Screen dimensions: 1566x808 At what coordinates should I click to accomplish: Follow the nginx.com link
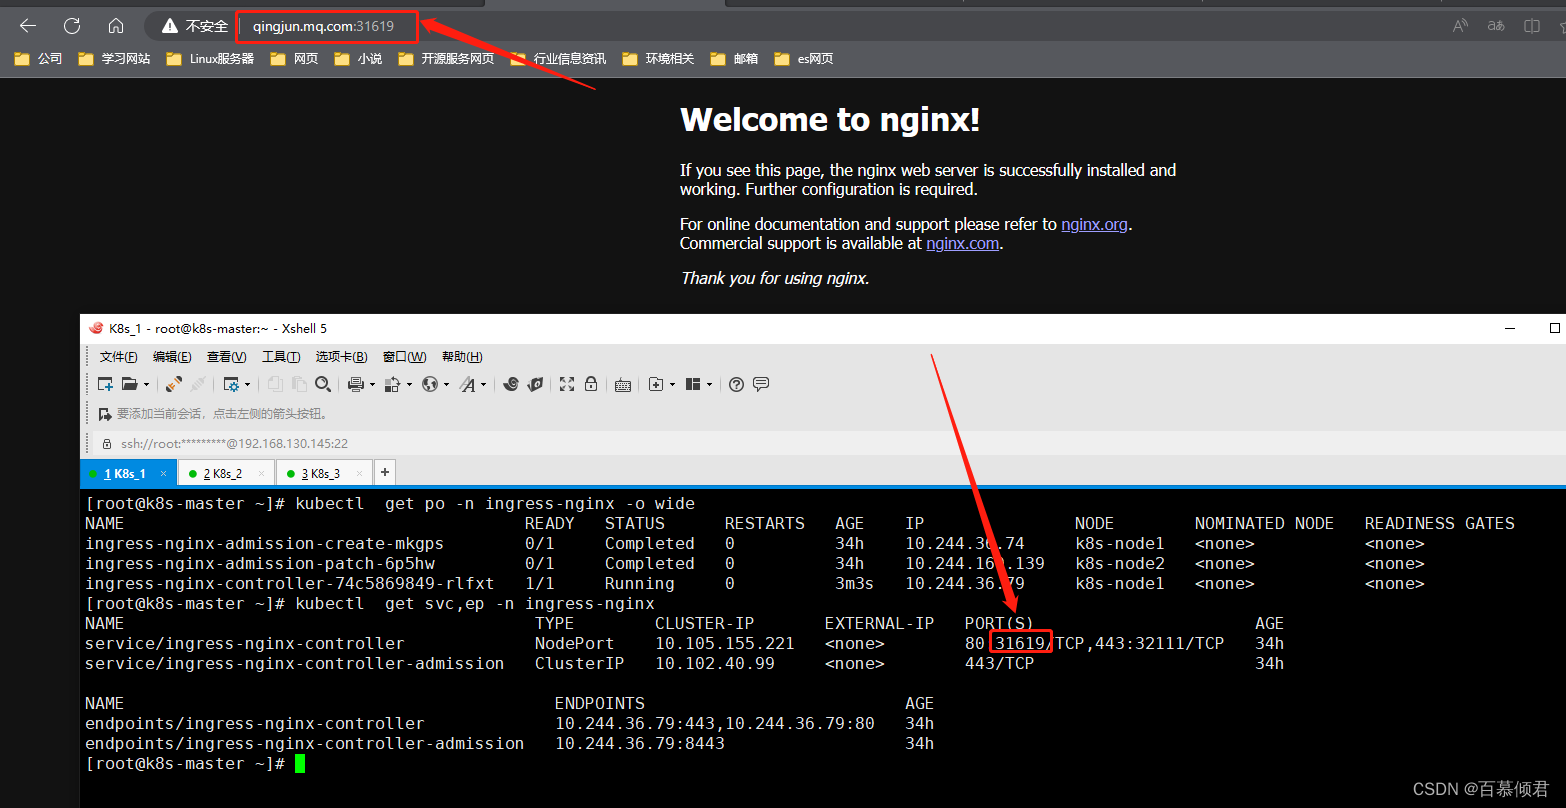point(962,243)
